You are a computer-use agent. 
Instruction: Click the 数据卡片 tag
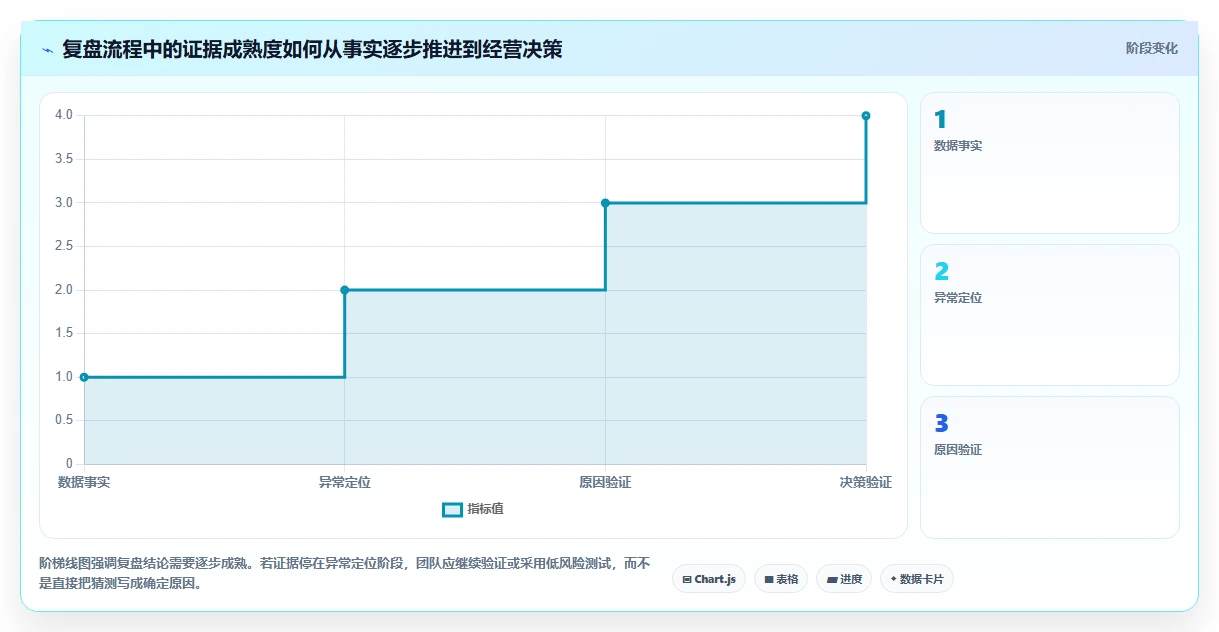click(916, 579)
